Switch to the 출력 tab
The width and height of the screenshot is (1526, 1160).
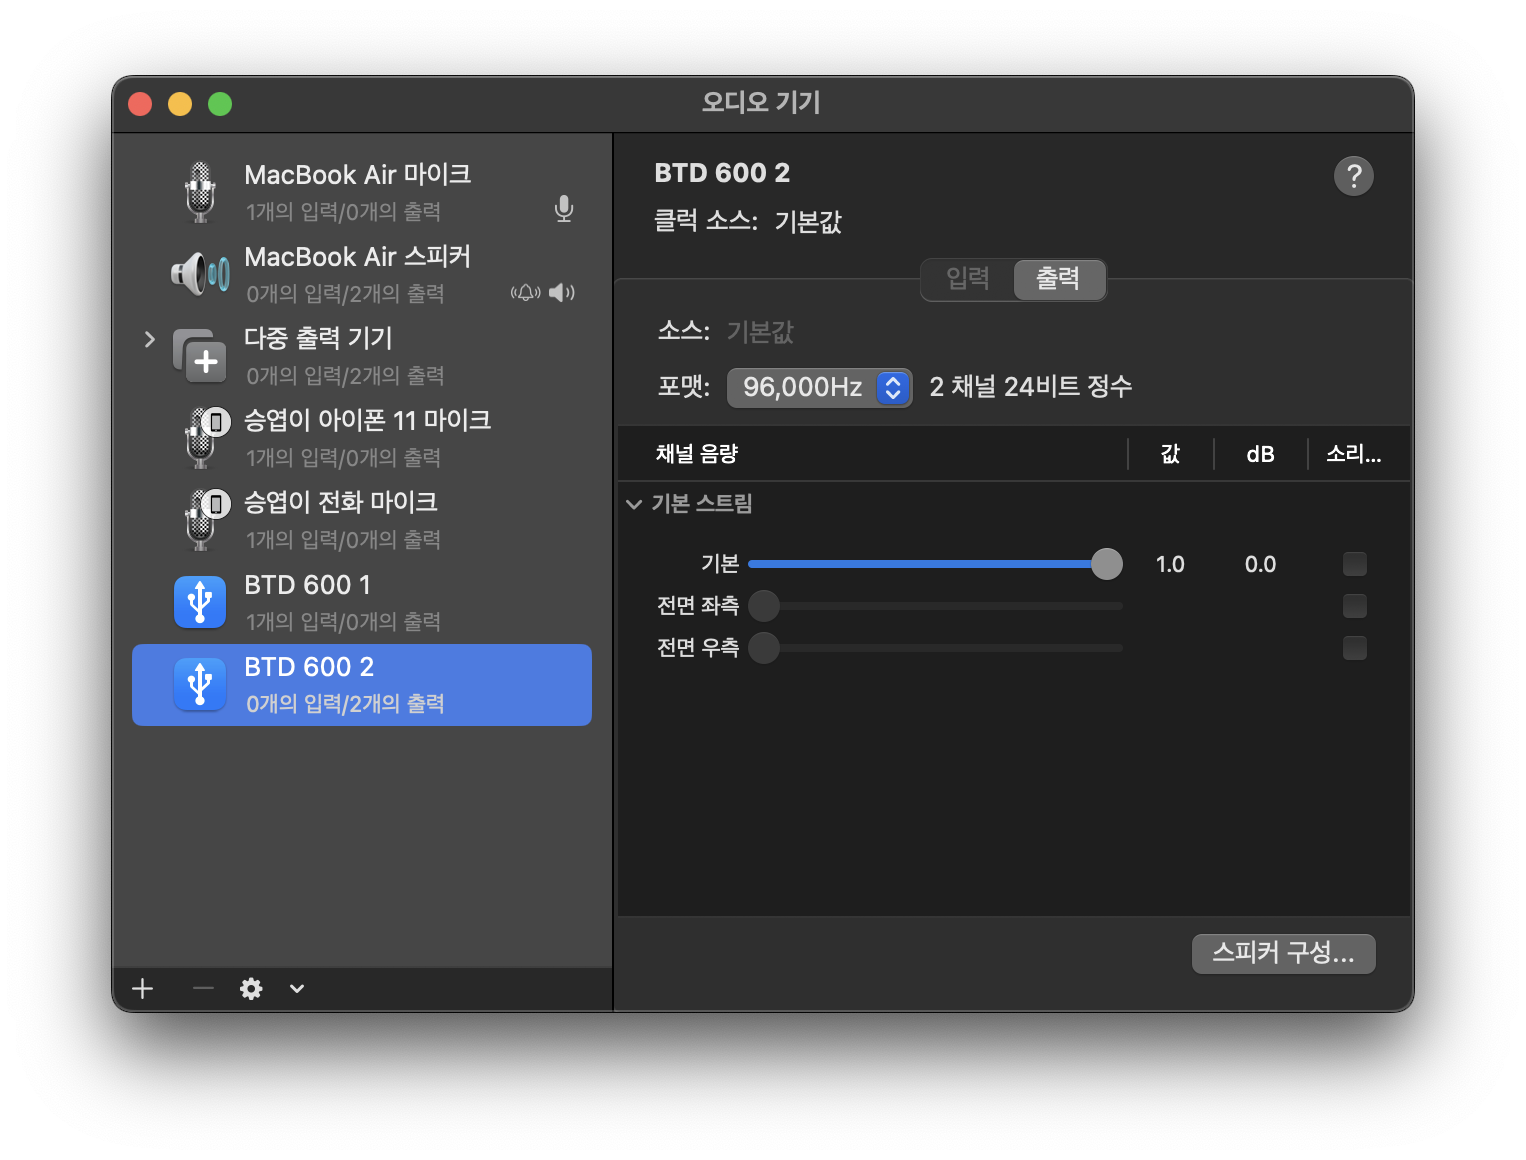(x=1059, y=279)
